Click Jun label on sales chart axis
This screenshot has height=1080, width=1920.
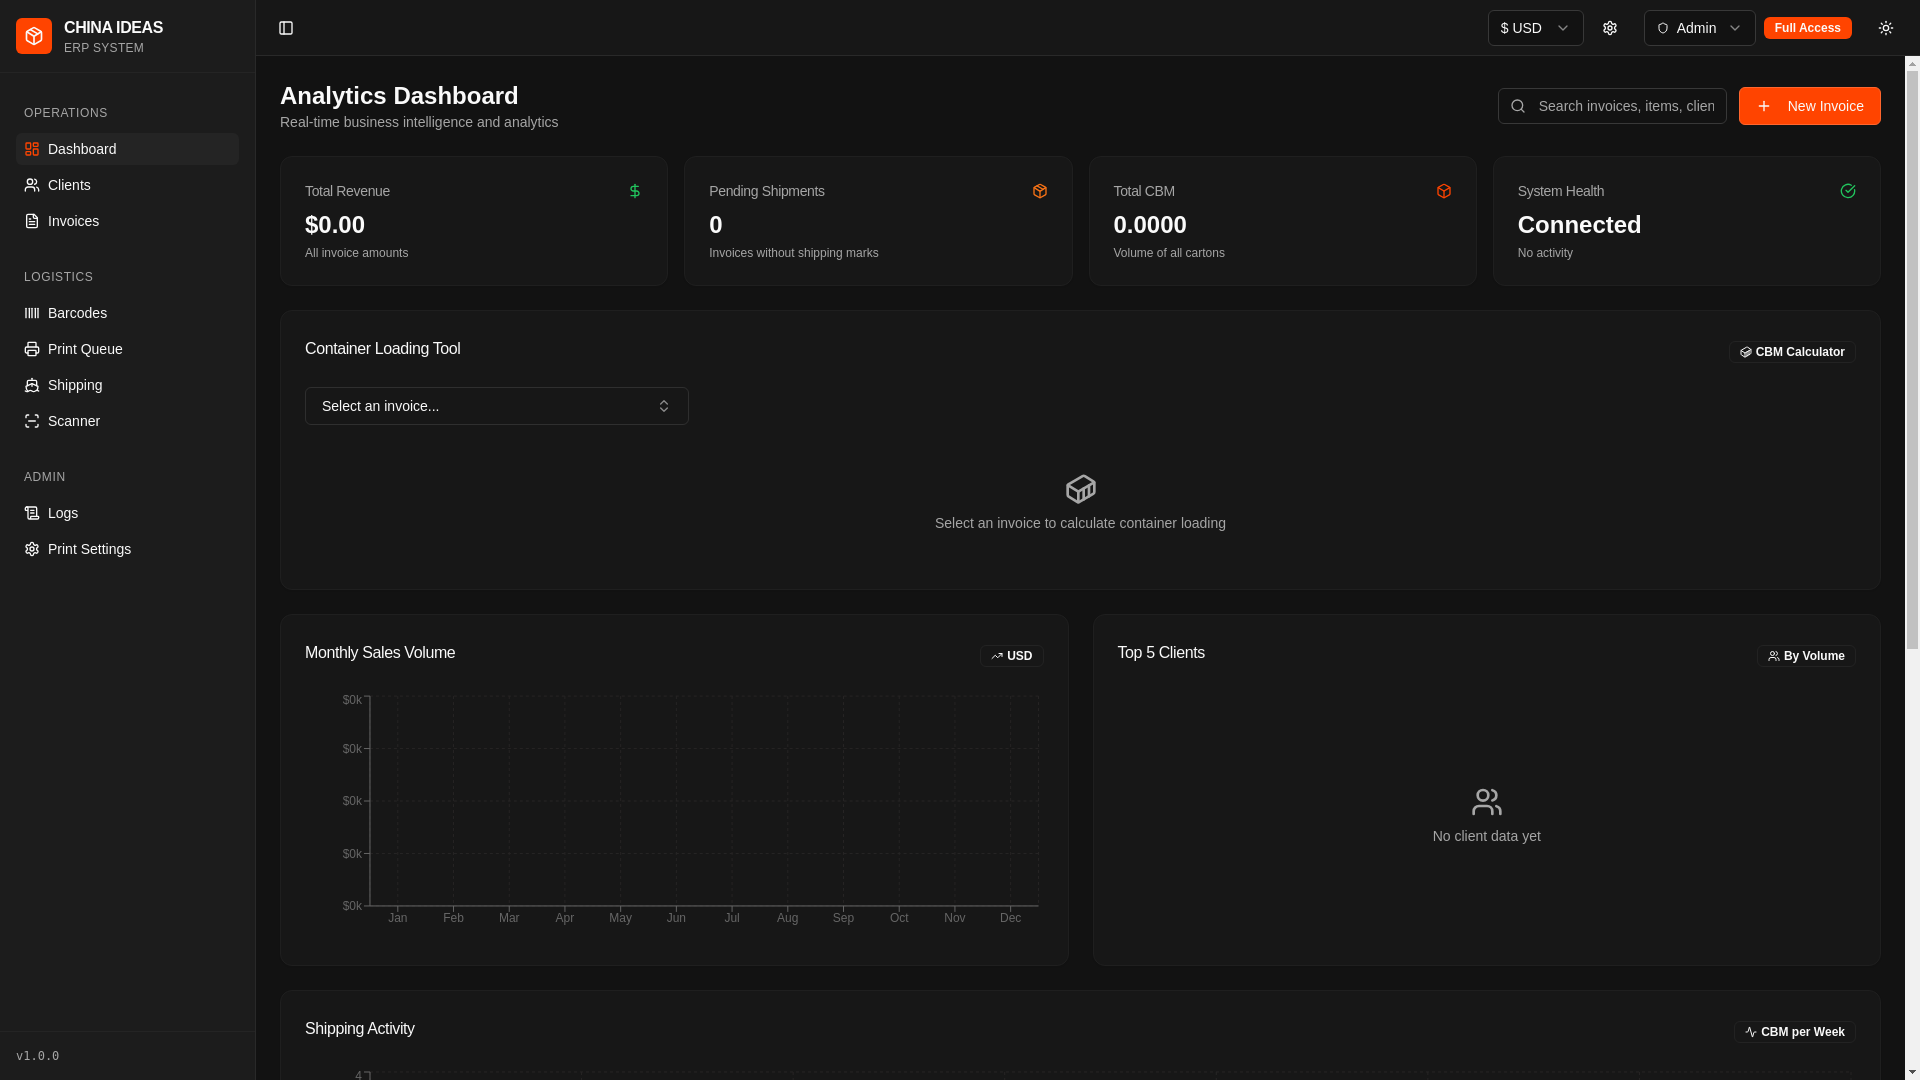pyautogui.click(x=676, y=918)
